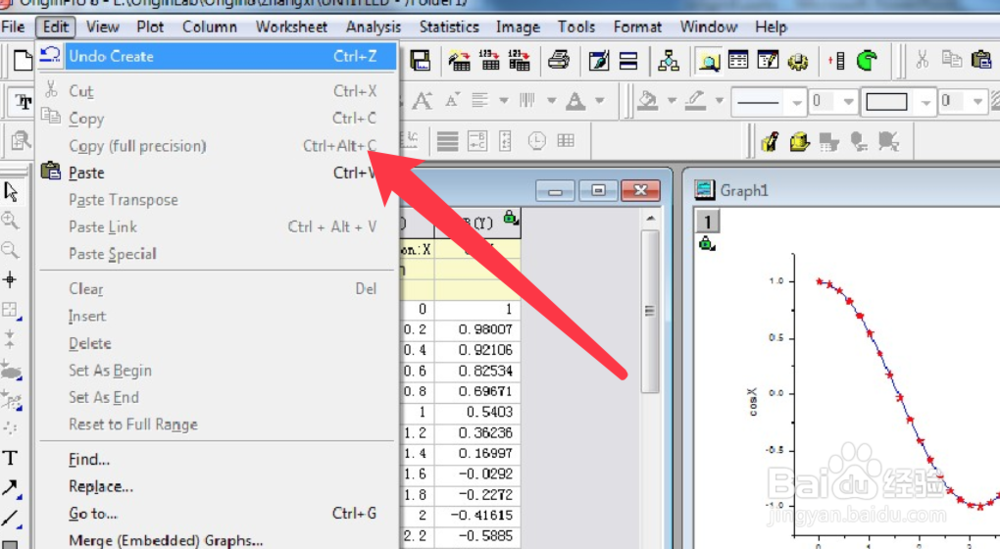Select the Text tool T icon
This screenshot has width=1000, height=549.
pos(10,458)
